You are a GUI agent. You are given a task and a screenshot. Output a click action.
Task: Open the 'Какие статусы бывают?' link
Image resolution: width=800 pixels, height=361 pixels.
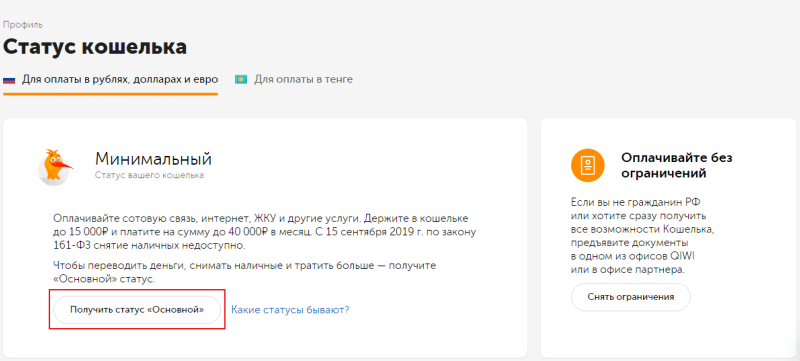click(290, 310)
